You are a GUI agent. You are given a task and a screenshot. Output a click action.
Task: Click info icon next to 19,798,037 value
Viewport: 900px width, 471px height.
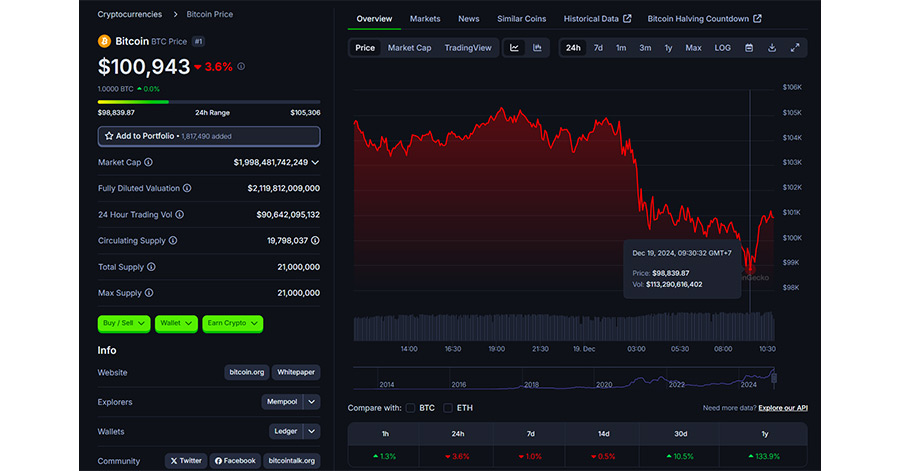[x=315, y=240]
